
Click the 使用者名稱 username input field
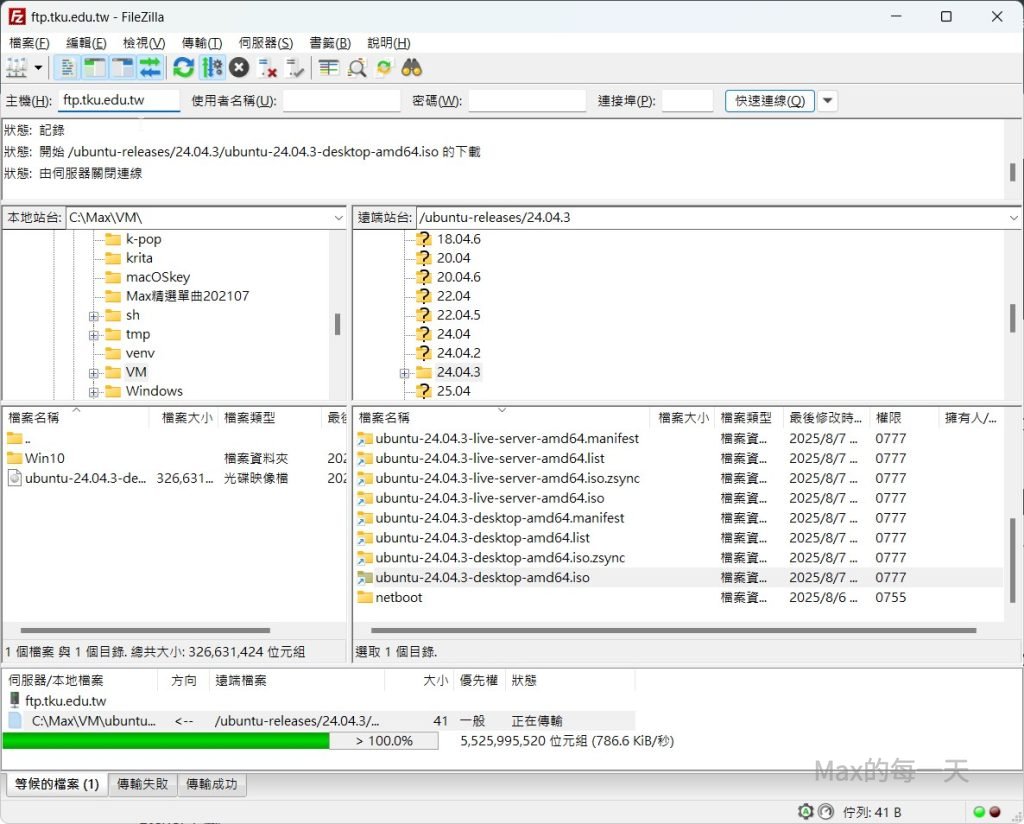(341, 101)
